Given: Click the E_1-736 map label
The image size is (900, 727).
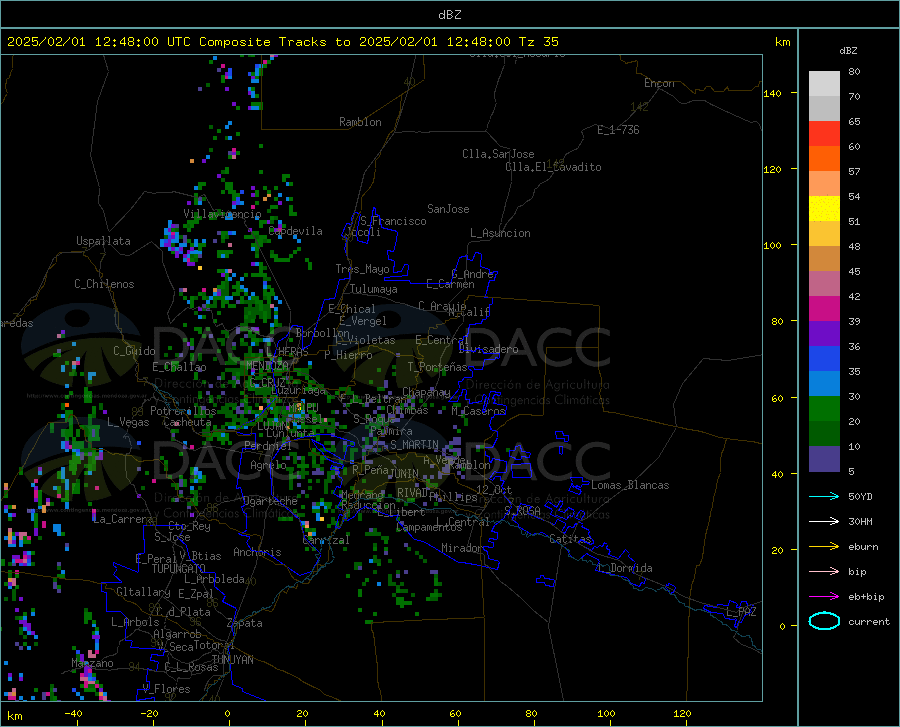Looking at the screenshot, I should pos(618,130).
